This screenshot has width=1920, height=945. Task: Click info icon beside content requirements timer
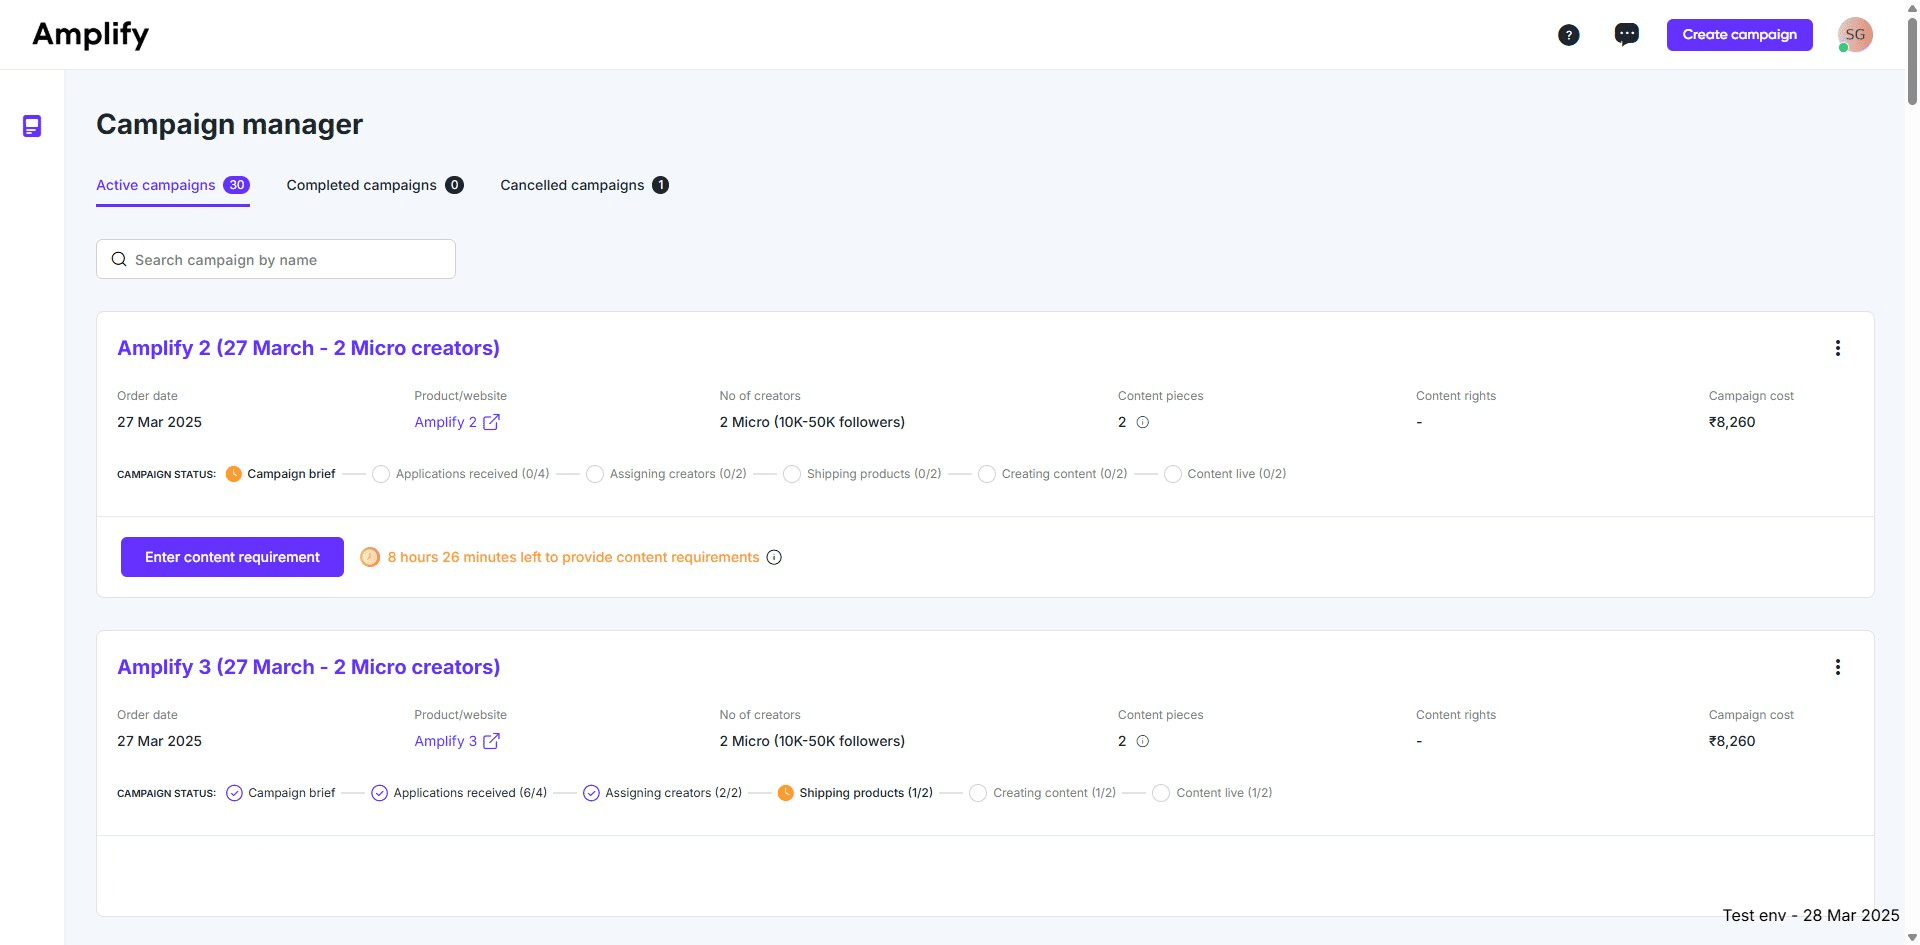tap(774, 557)
